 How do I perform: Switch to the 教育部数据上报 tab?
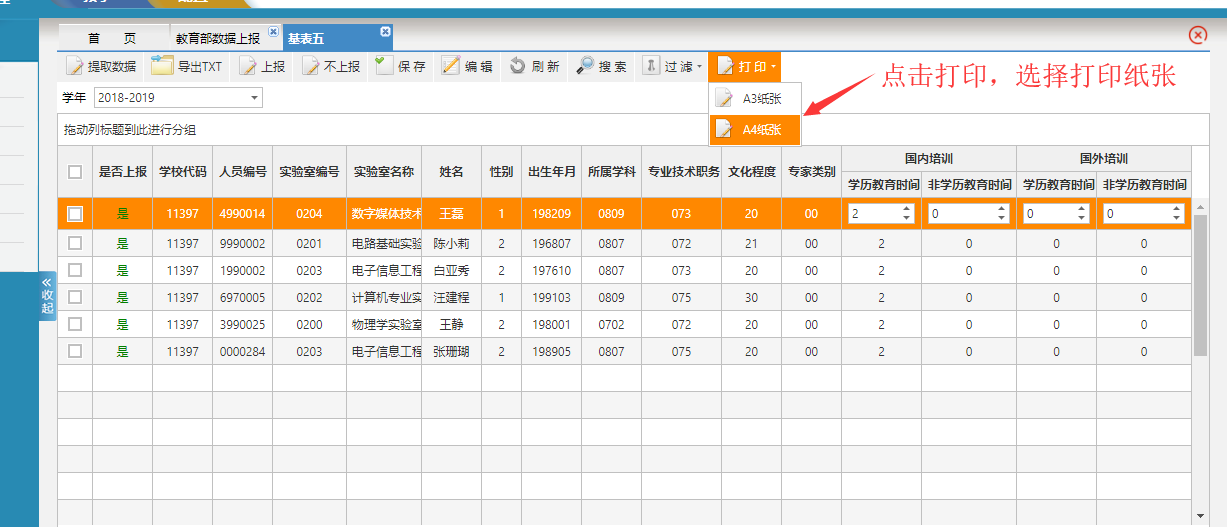218,39
